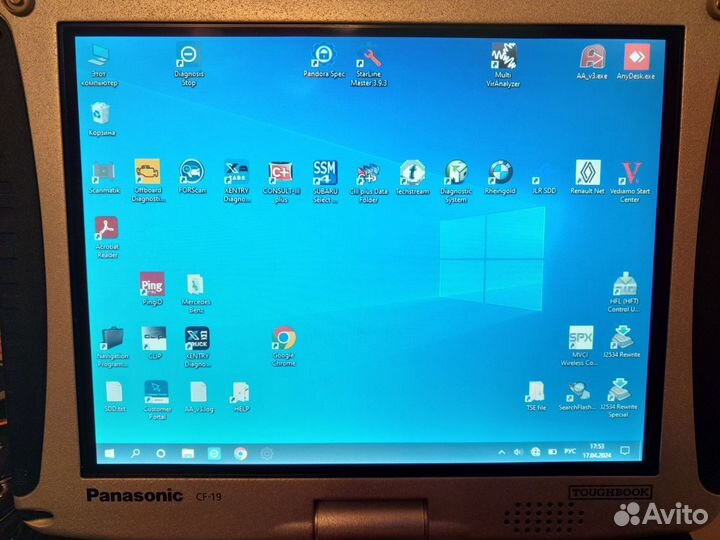Select the AA_v3.log file

coord(199,397)
